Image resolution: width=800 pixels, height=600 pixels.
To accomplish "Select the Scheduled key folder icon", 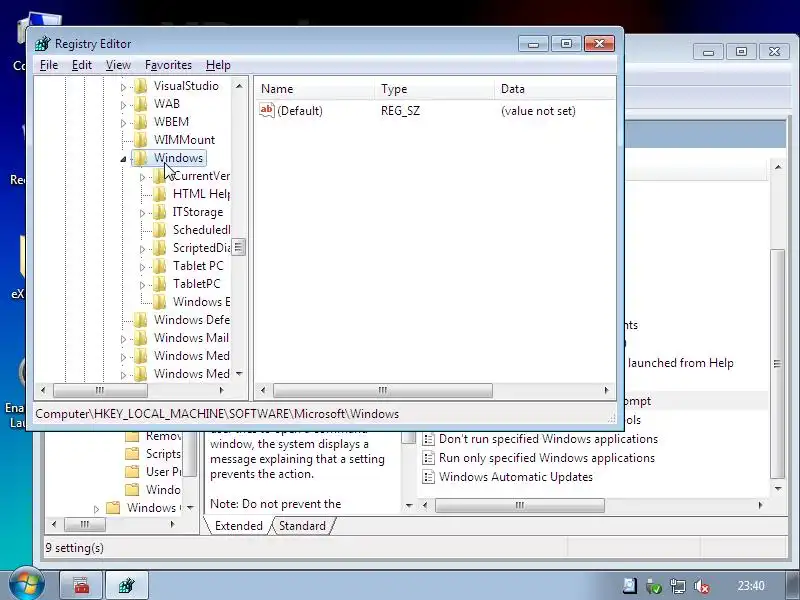I will click(160, 230).
